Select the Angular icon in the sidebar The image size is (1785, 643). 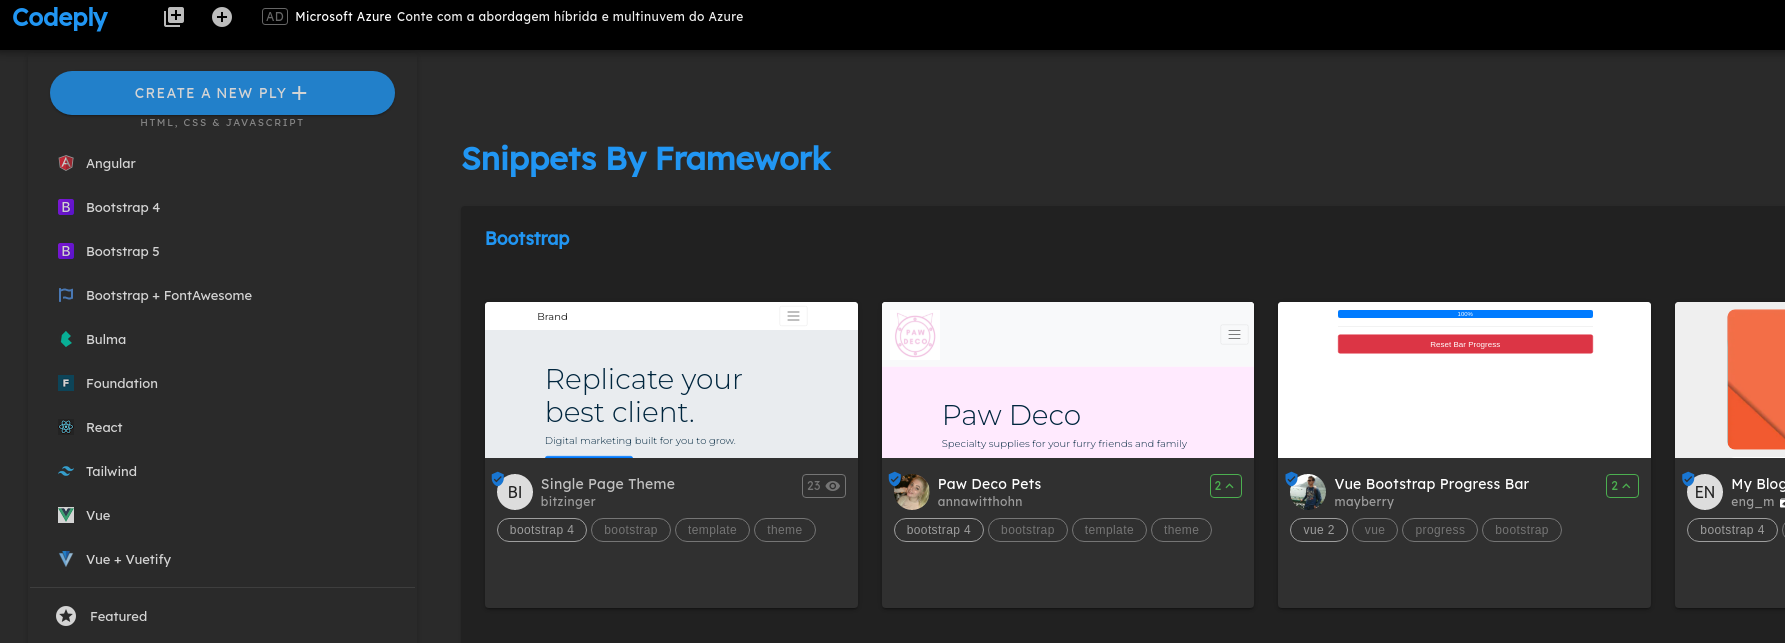pyautogui.click(x=66, y=163)
